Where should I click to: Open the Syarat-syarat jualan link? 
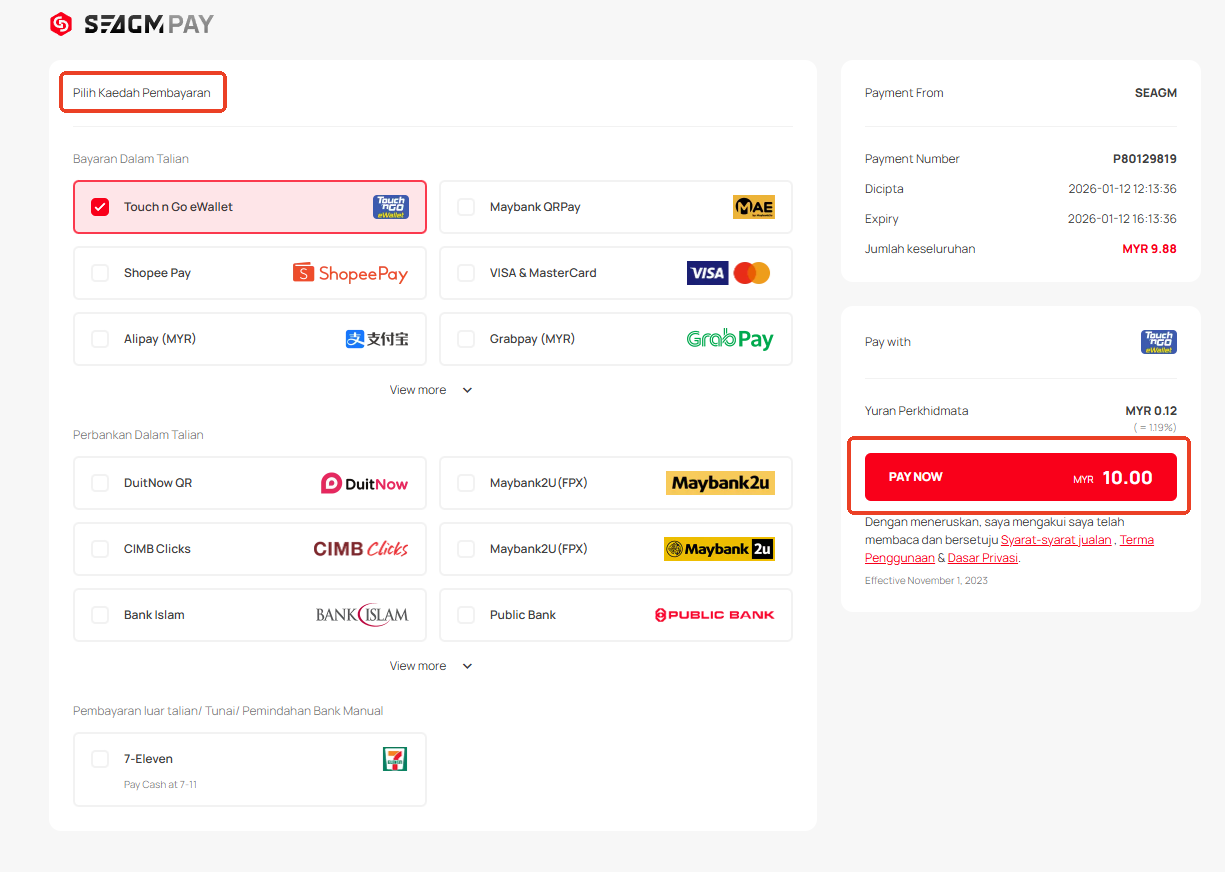(x=1055, y=540)
